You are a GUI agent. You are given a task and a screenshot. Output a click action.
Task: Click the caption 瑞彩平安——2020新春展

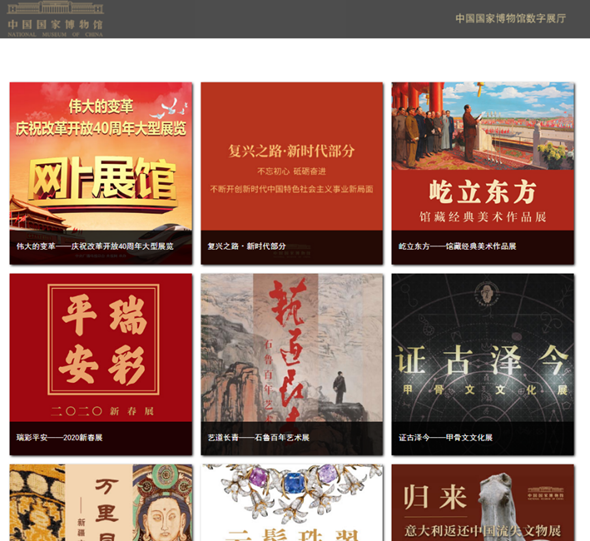tap(59, 438)
